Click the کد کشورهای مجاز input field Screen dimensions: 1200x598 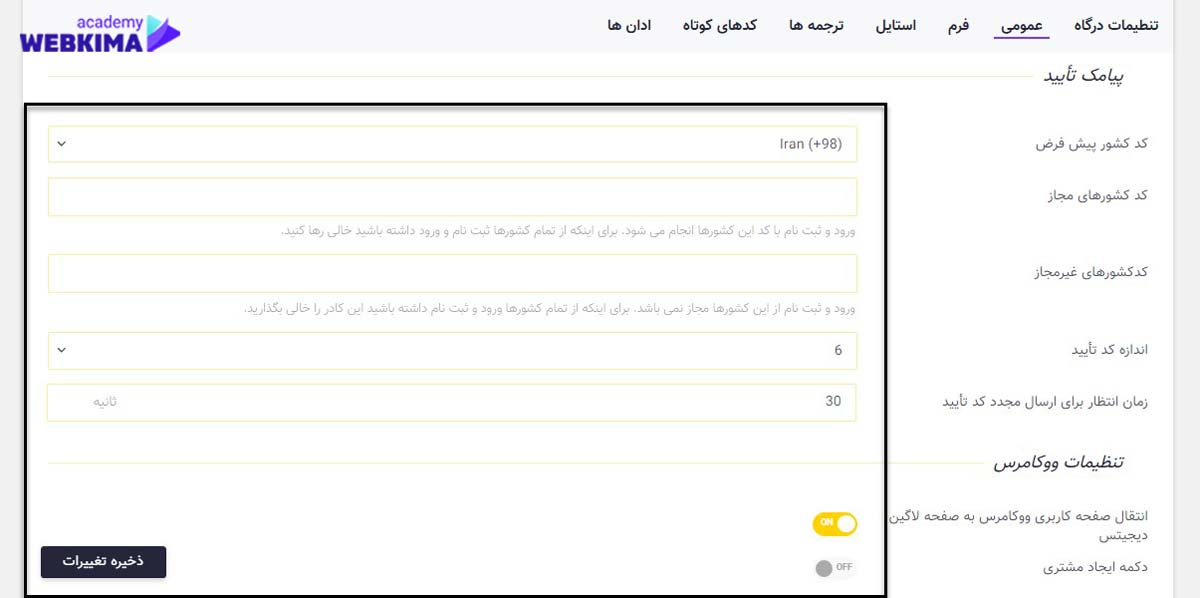(452, 197)
